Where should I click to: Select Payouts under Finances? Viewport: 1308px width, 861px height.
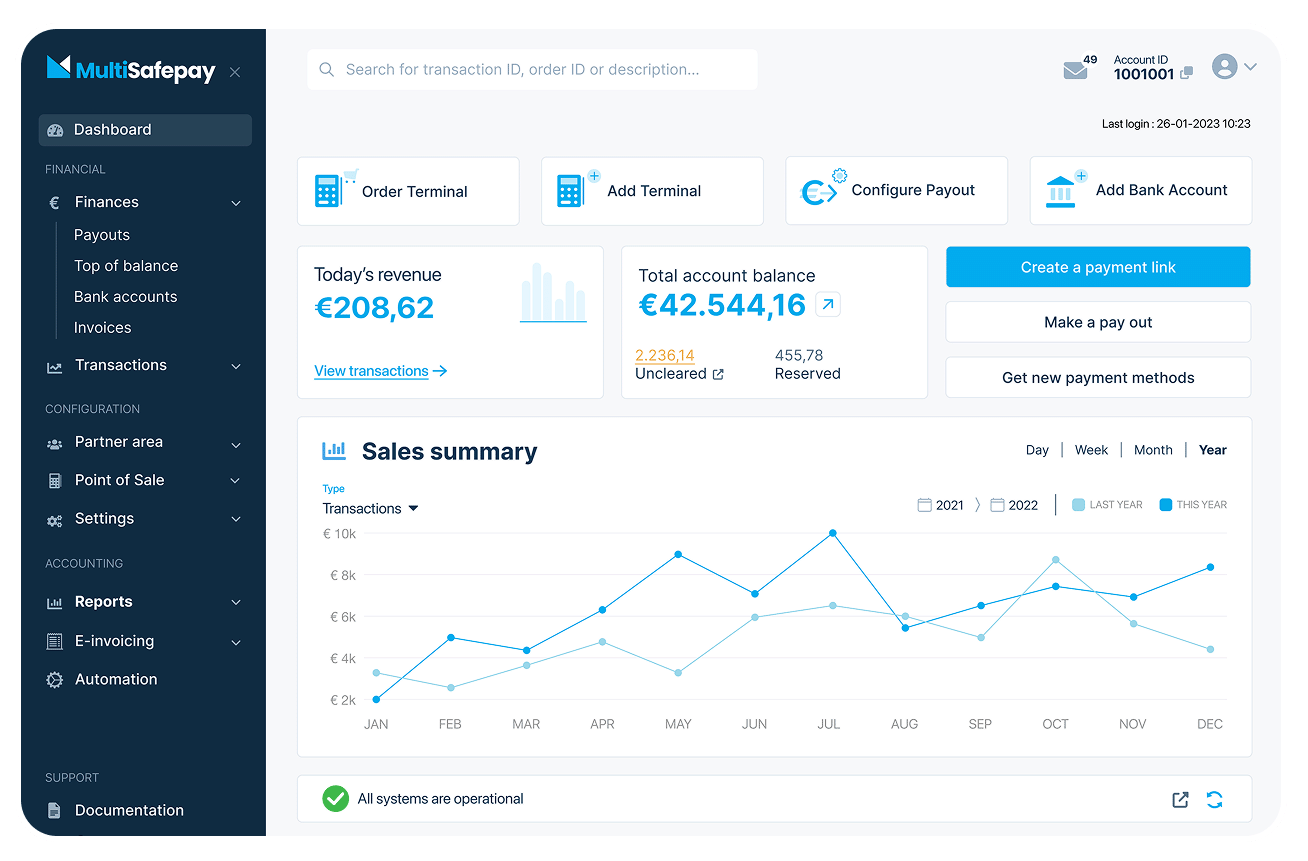[102, 235]
